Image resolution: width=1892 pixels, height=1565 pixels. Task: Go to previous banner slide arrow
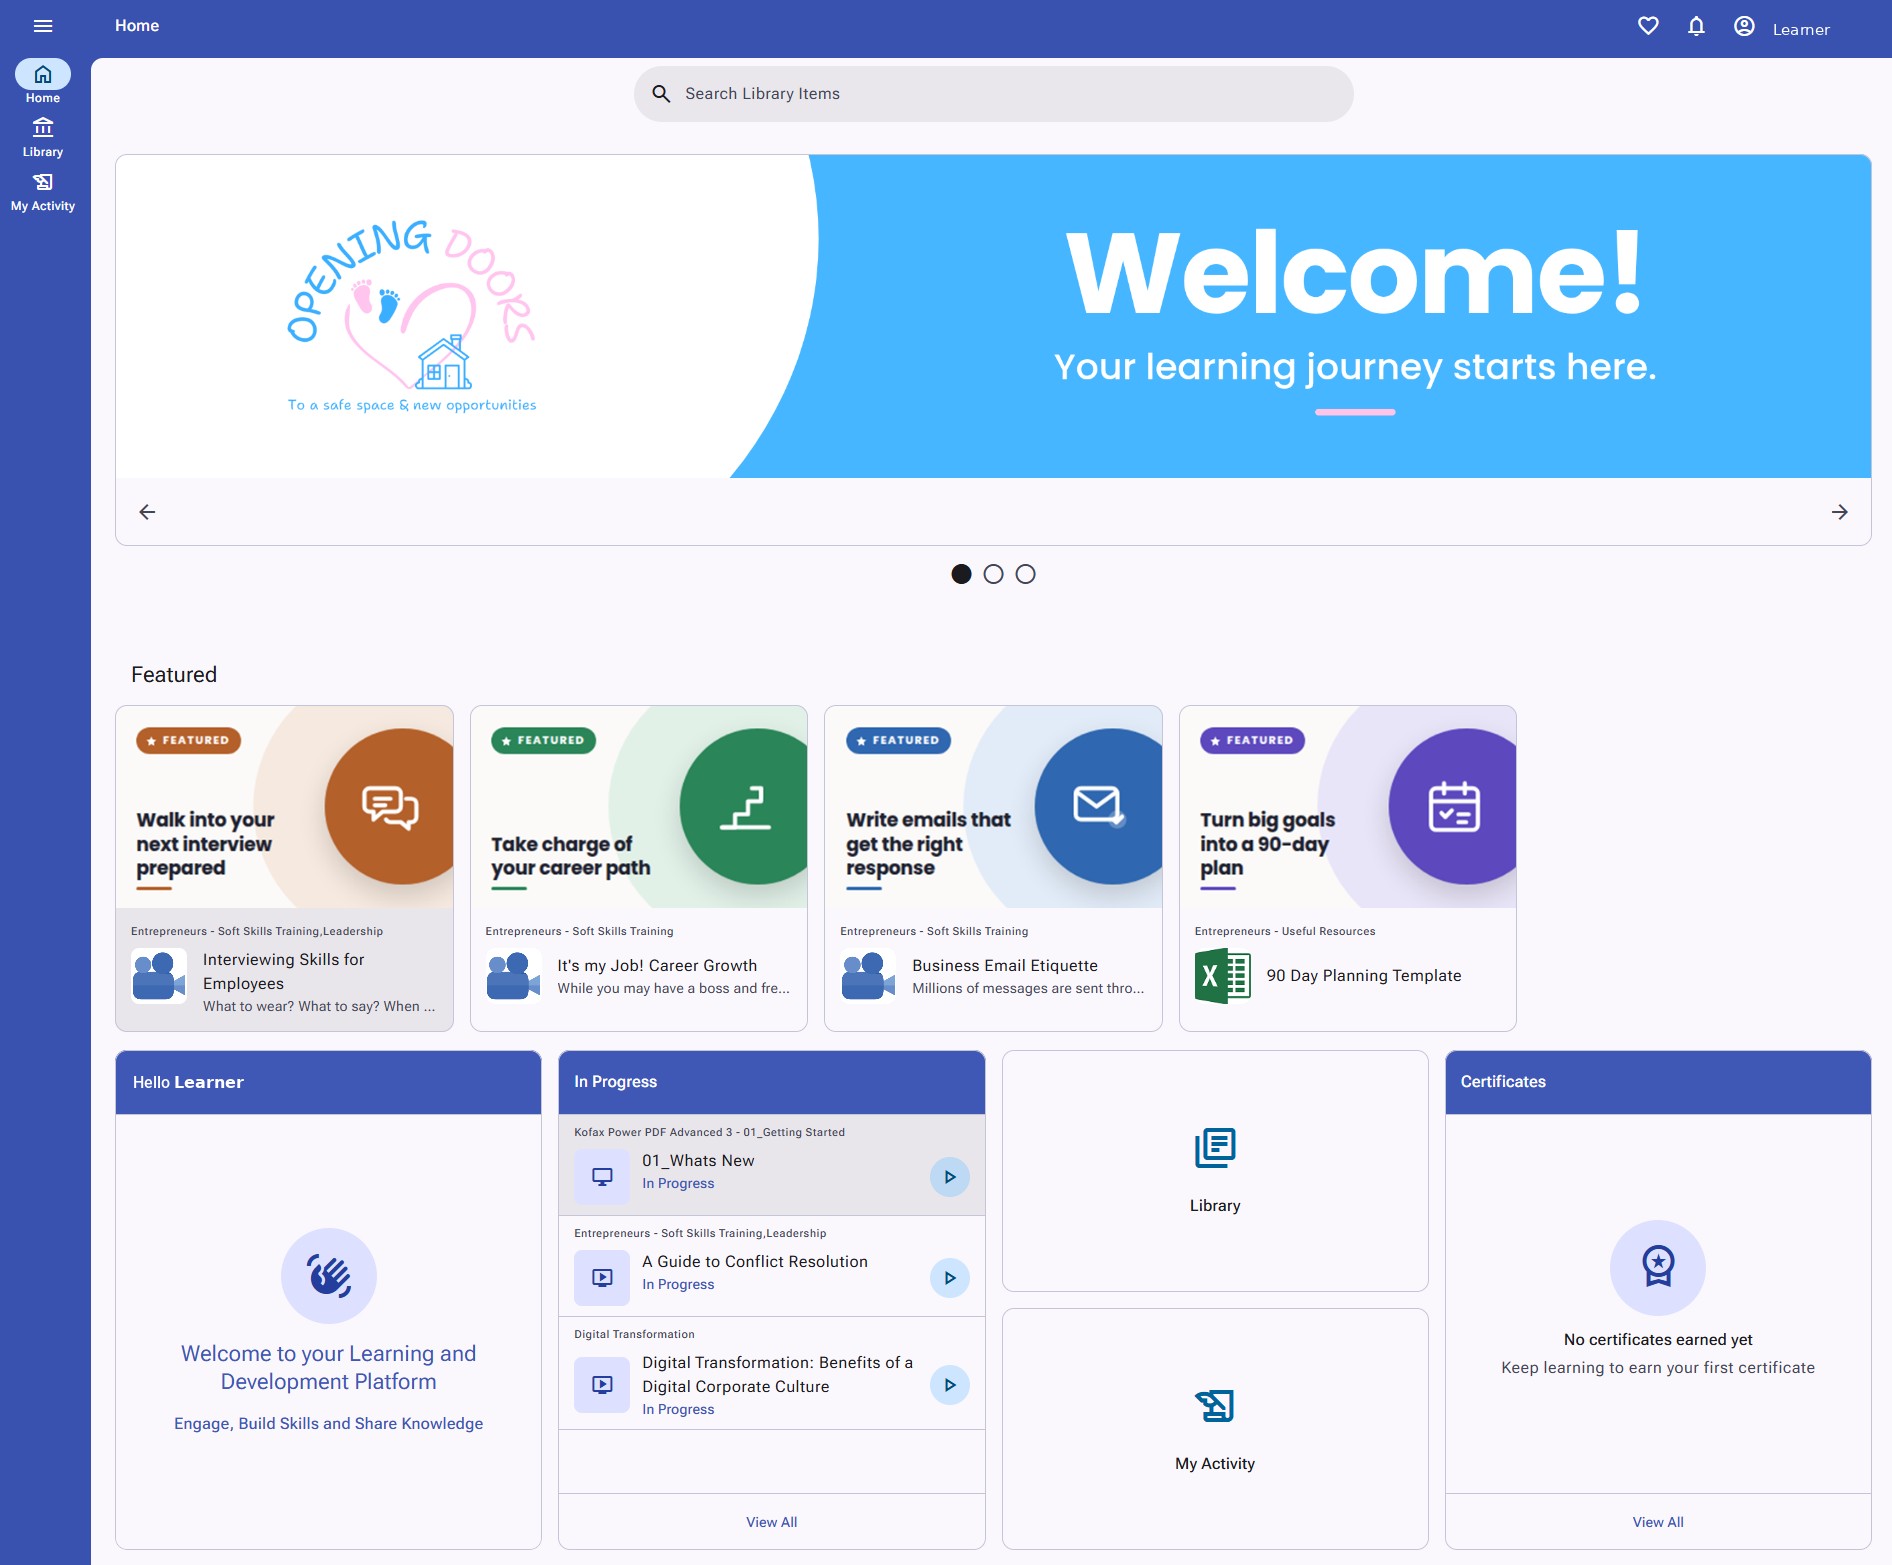tap(147, 512)
